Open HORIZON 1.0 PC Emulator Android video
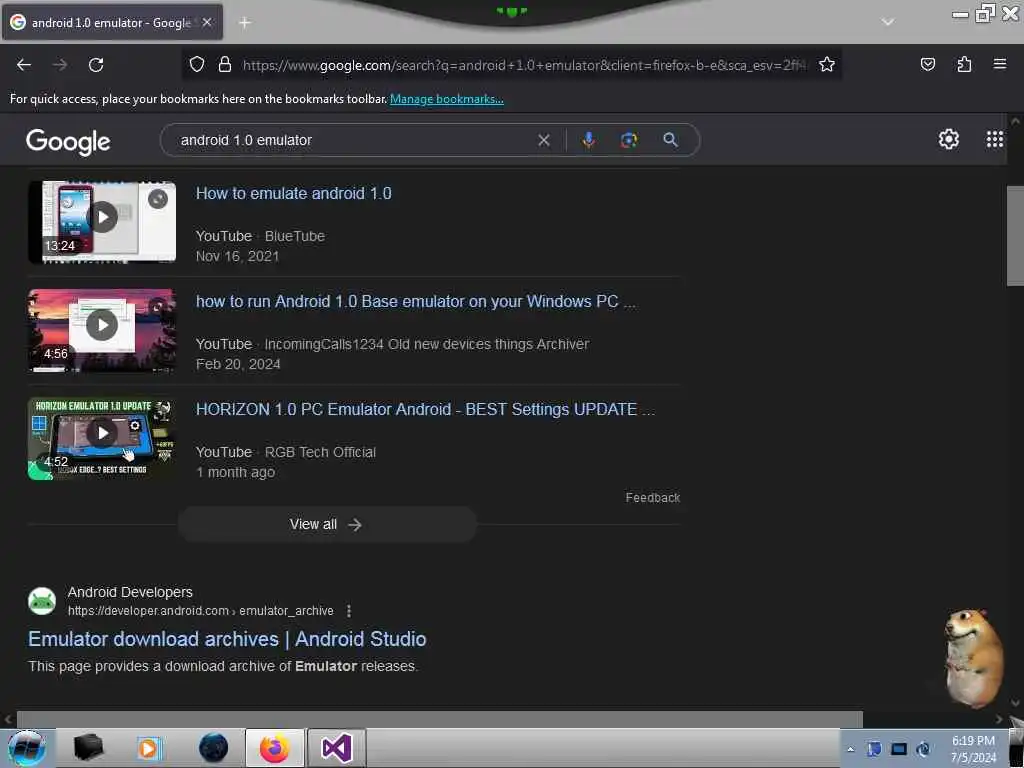The width and height of the screenshot is (1024, 768). click(x=426, y=409)
